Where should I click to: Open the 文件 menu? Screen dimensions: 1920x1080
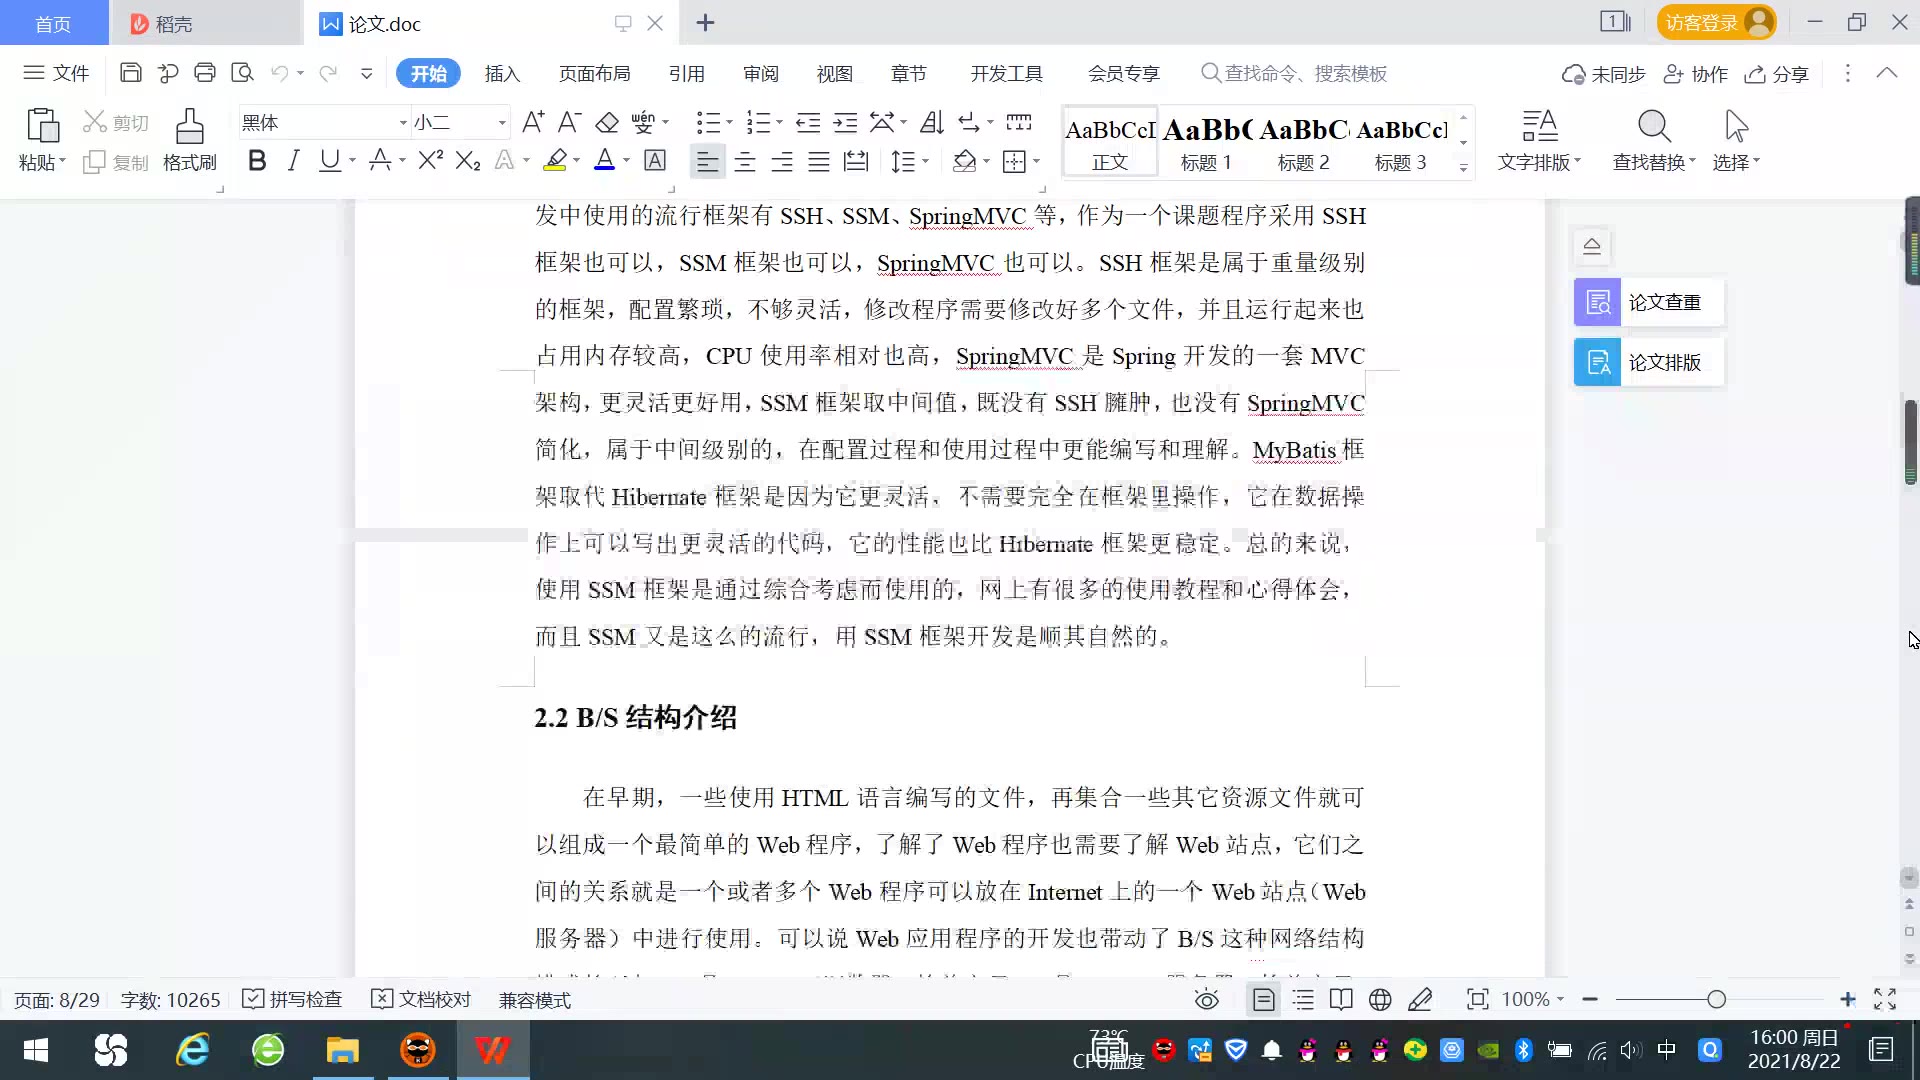coord(57,73)
